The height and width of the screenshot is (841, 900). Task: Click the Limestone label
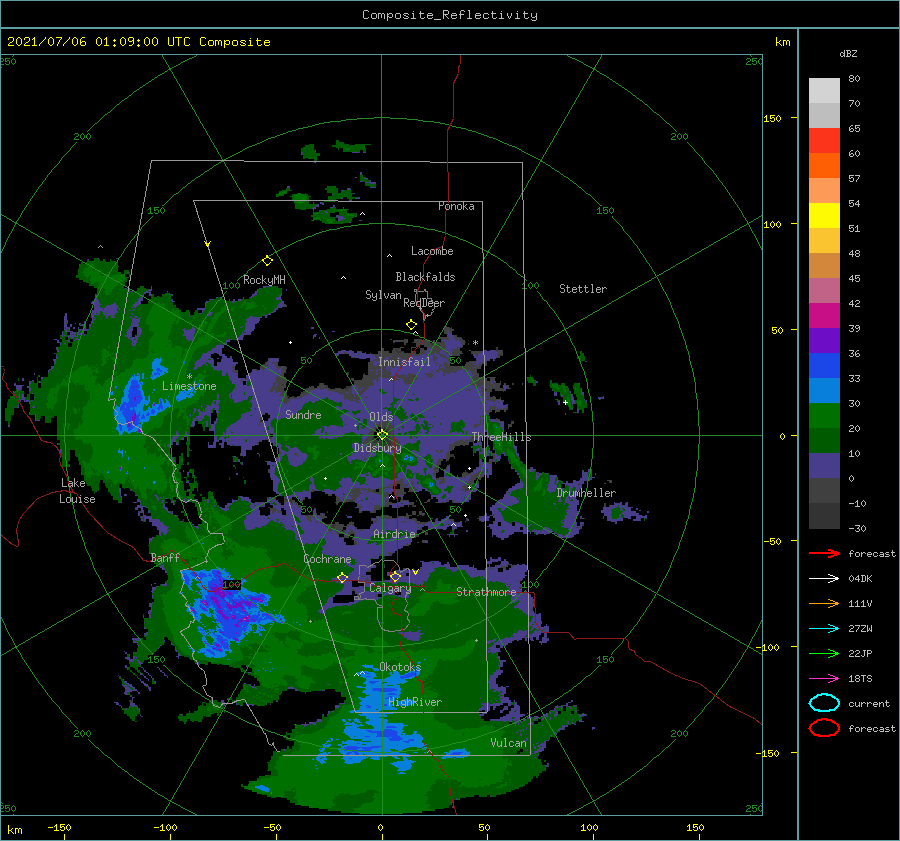pos(189,386)
